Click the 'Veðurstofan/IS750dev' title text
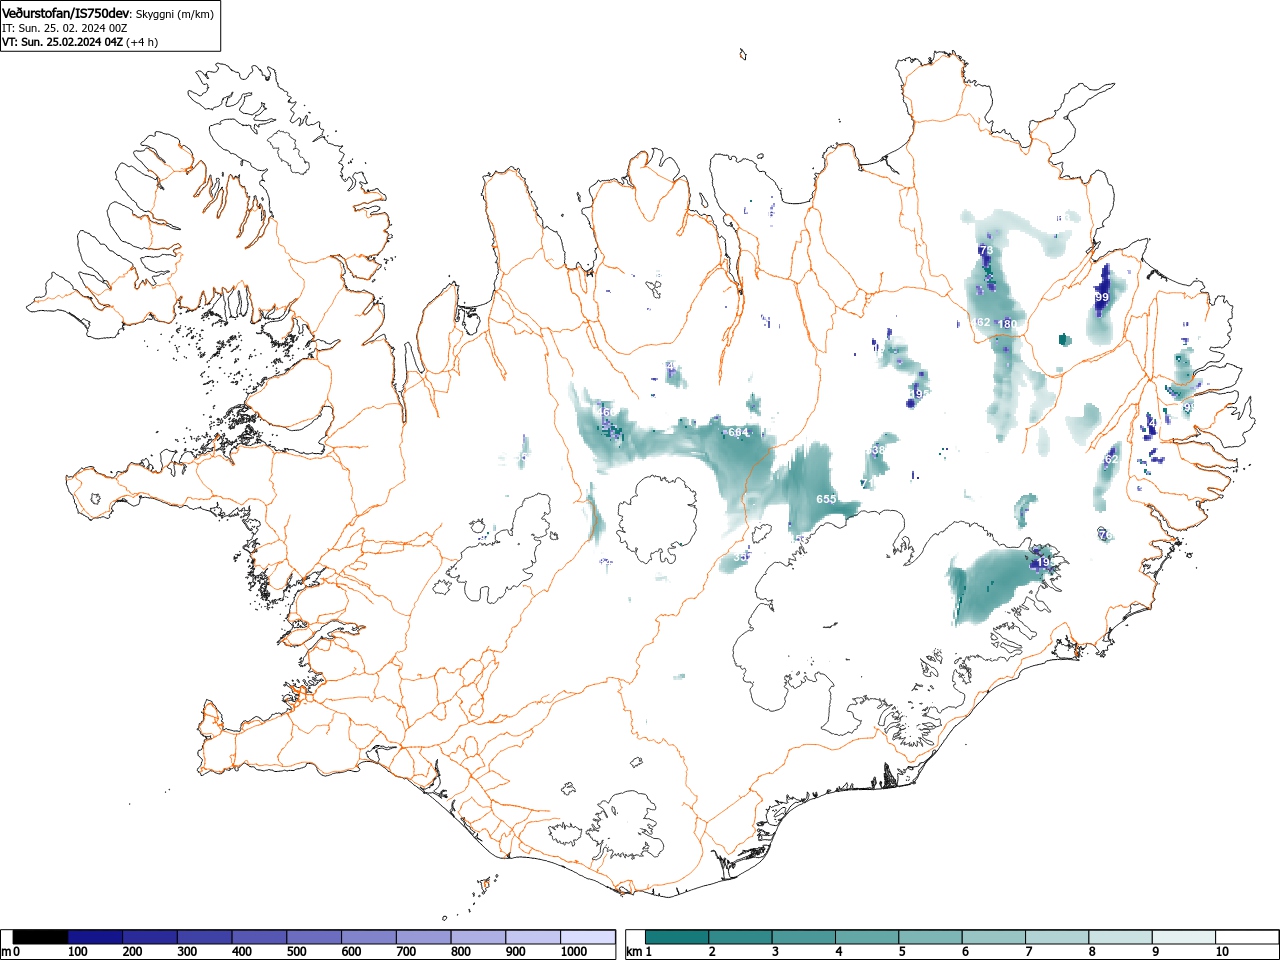This screenshot has height=960, width=1280. 67,13
